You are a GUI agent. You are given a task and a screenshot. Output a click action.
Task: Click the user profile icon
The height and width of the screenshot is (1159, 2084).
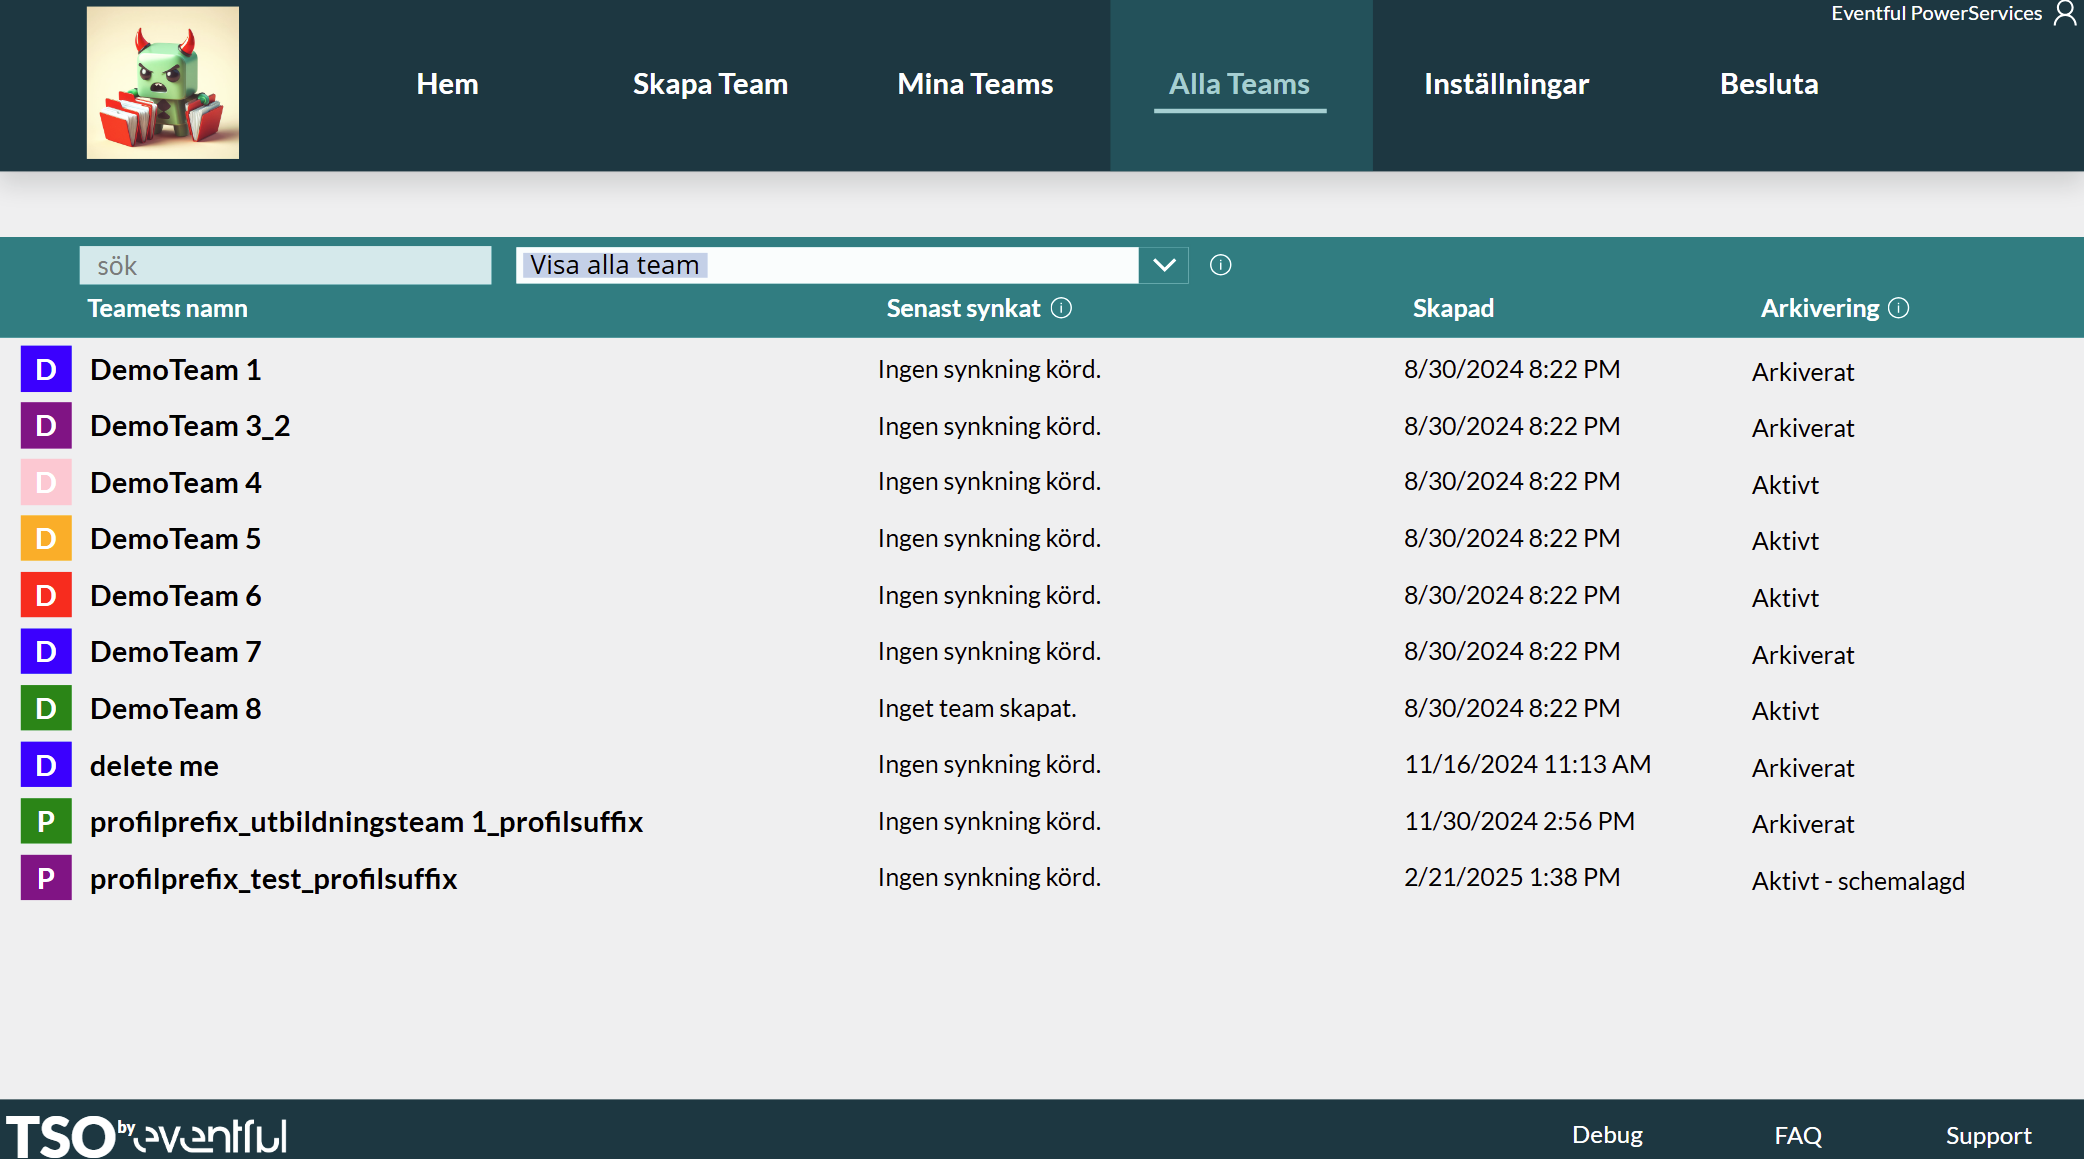point(2064,13)
